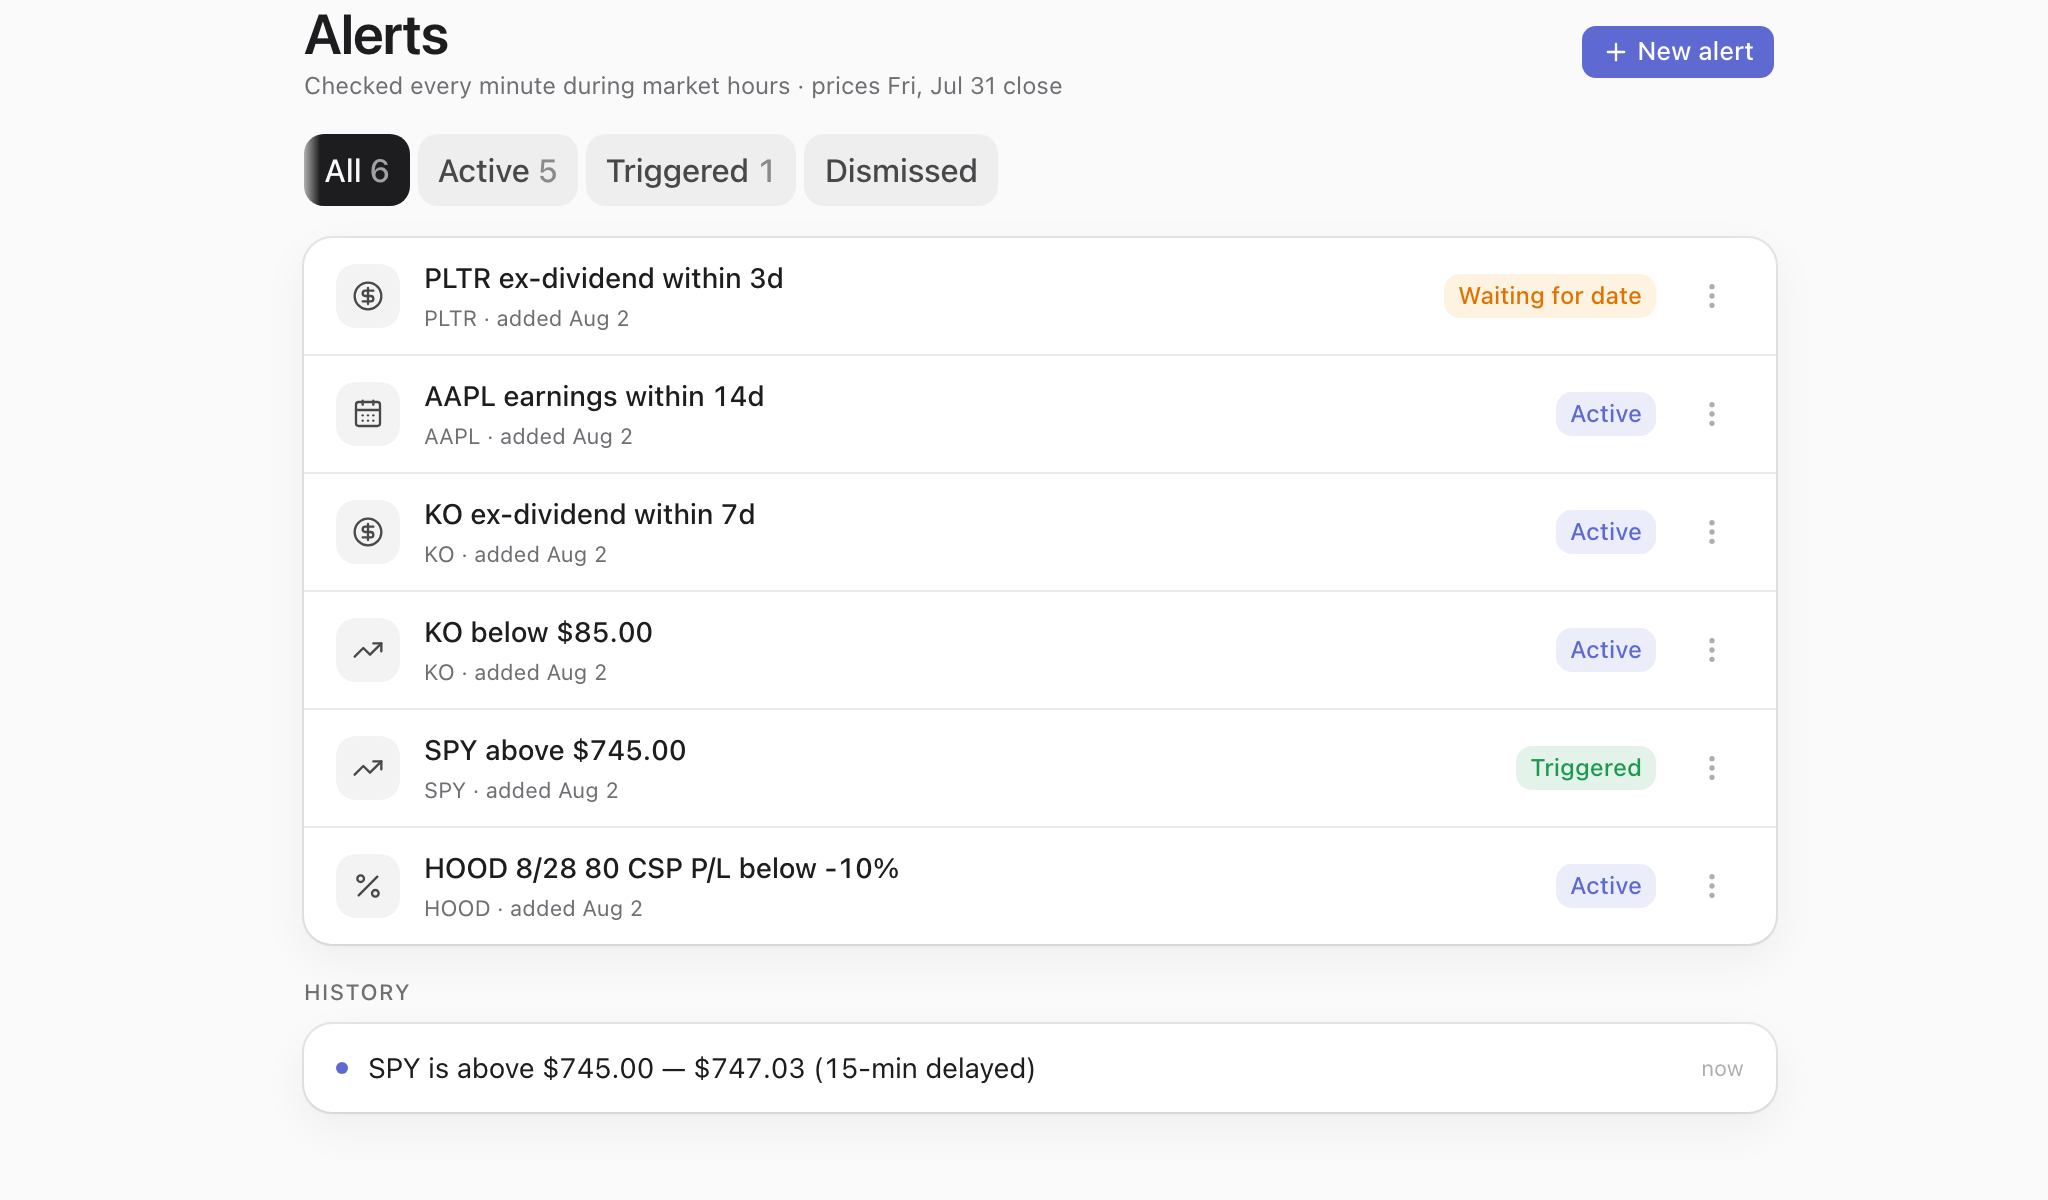Open the more options menu for SPY above $745.00
The height and width of the screenshot is (1200, 2048).
1712,768
